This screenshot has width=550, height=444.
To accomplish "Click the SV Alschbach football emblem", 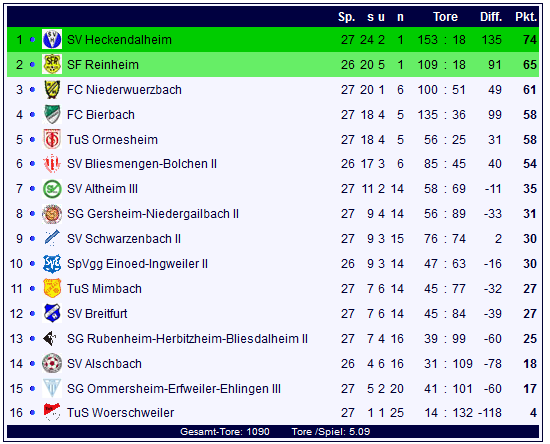I will (52, 363).
